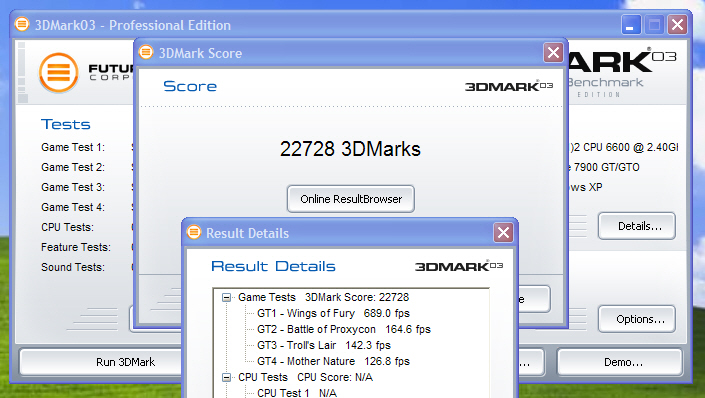The image size is (705, 398).
Task: Select GT1 - Wings of Fury result
Action: coord(333,313)
